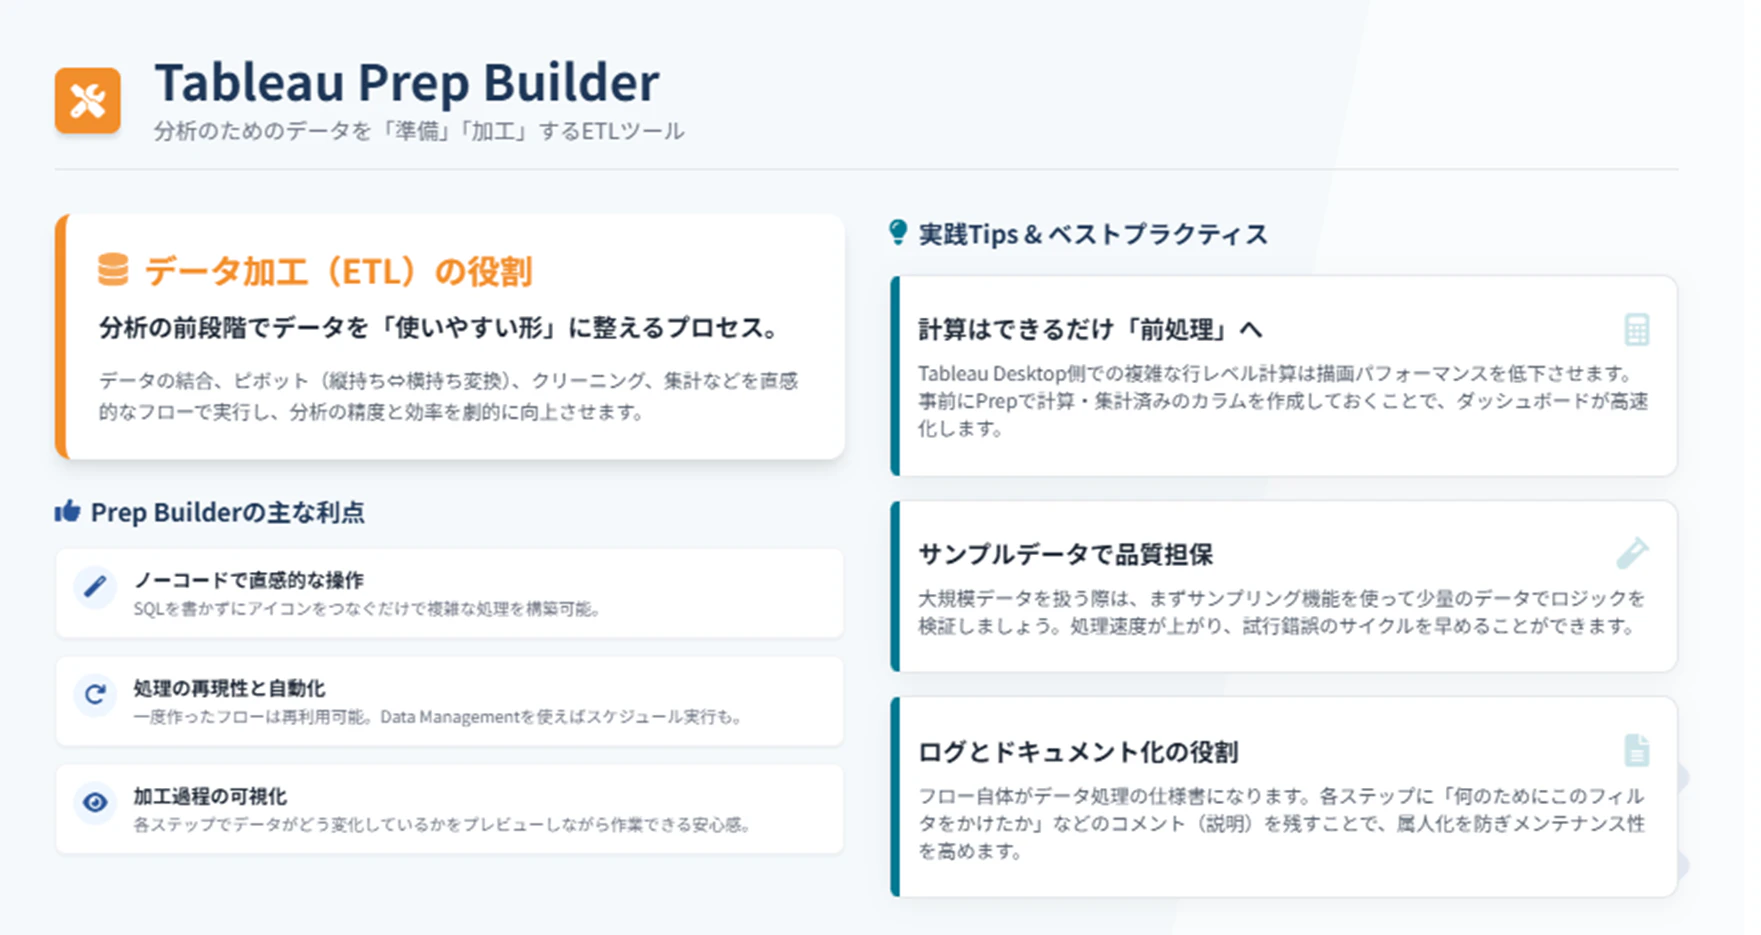Select the text ノーコードで直感的な操作
The image size is (1761, 935).
pos(249,580)
